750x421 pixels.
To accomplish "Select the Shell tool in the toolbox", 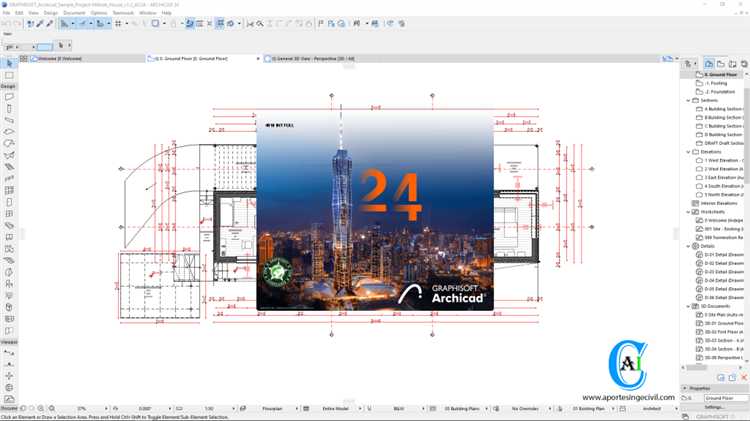I will [9, 155].
